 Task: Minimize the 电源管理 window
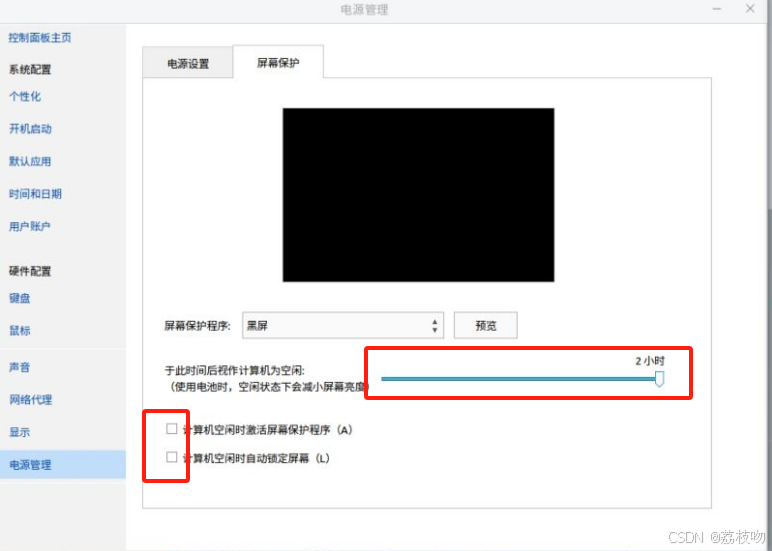coord(717,9)
